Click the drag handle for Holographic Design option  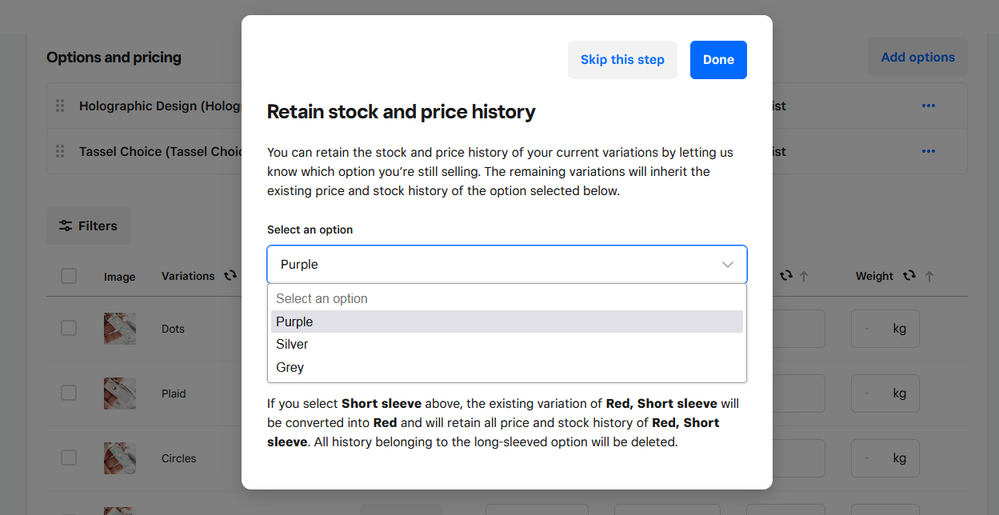point(60,105)
